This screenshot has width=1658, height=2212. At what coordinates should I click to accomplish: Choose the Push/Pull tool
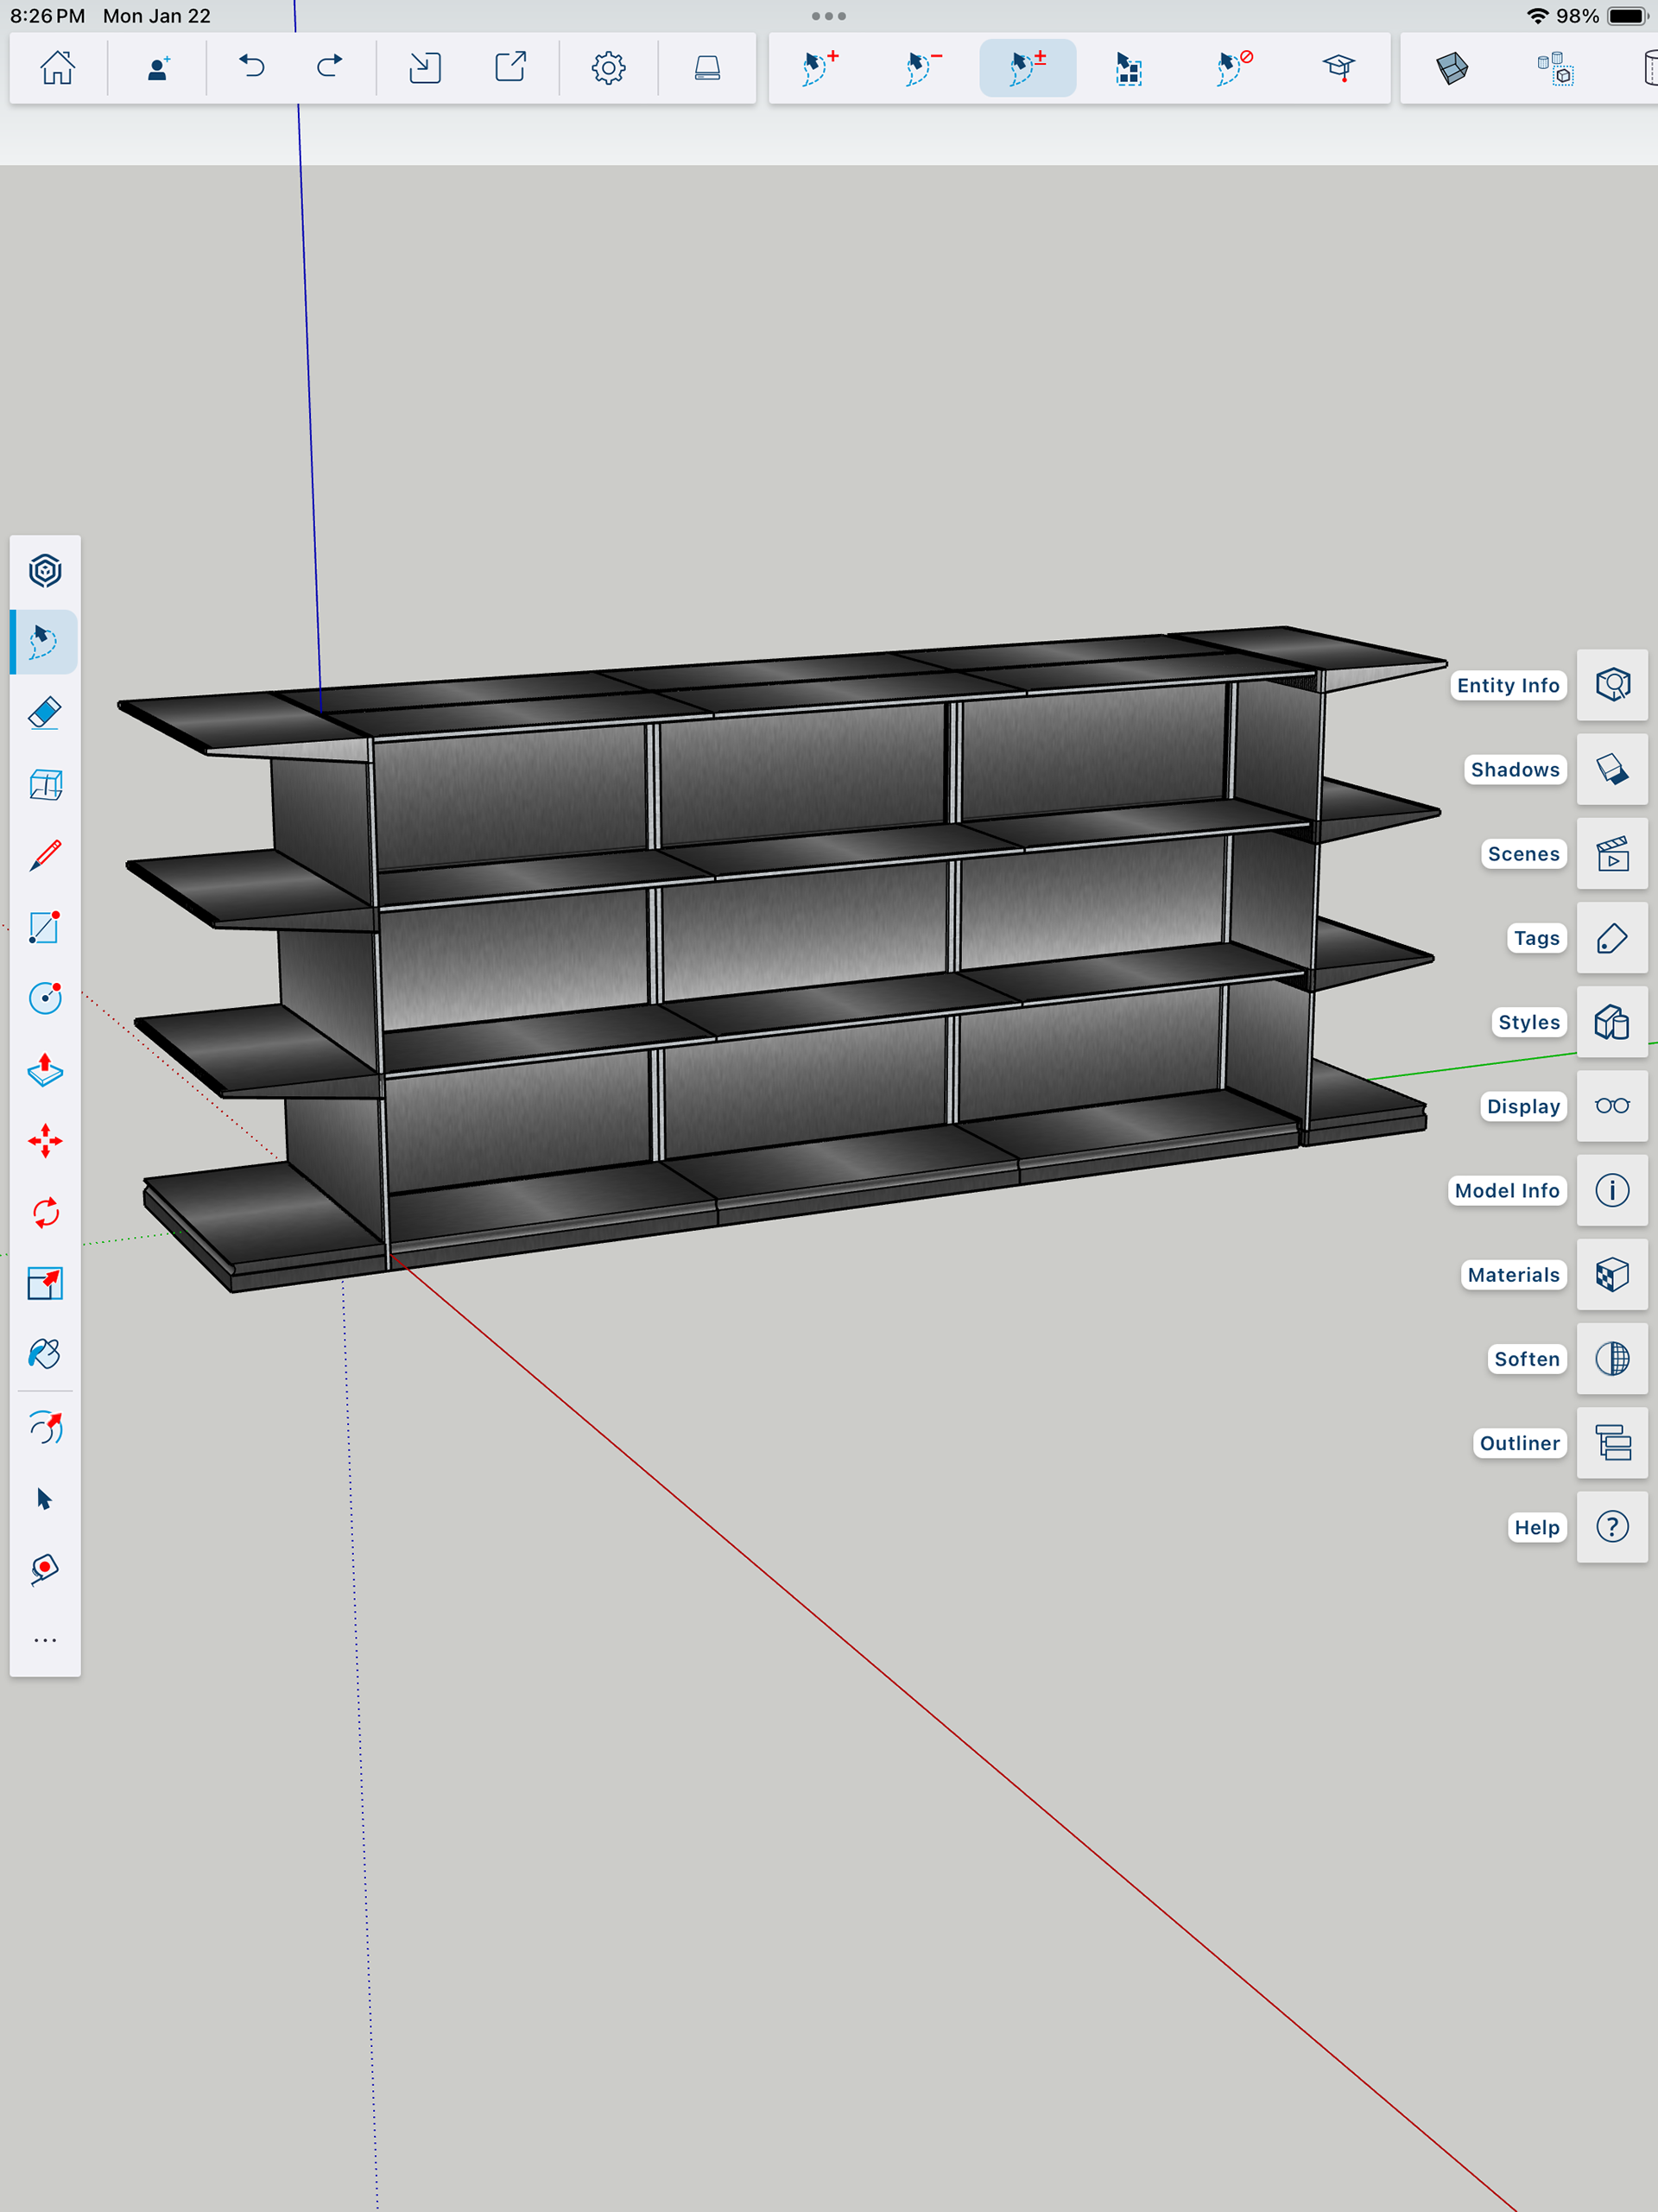[45, 1070]
